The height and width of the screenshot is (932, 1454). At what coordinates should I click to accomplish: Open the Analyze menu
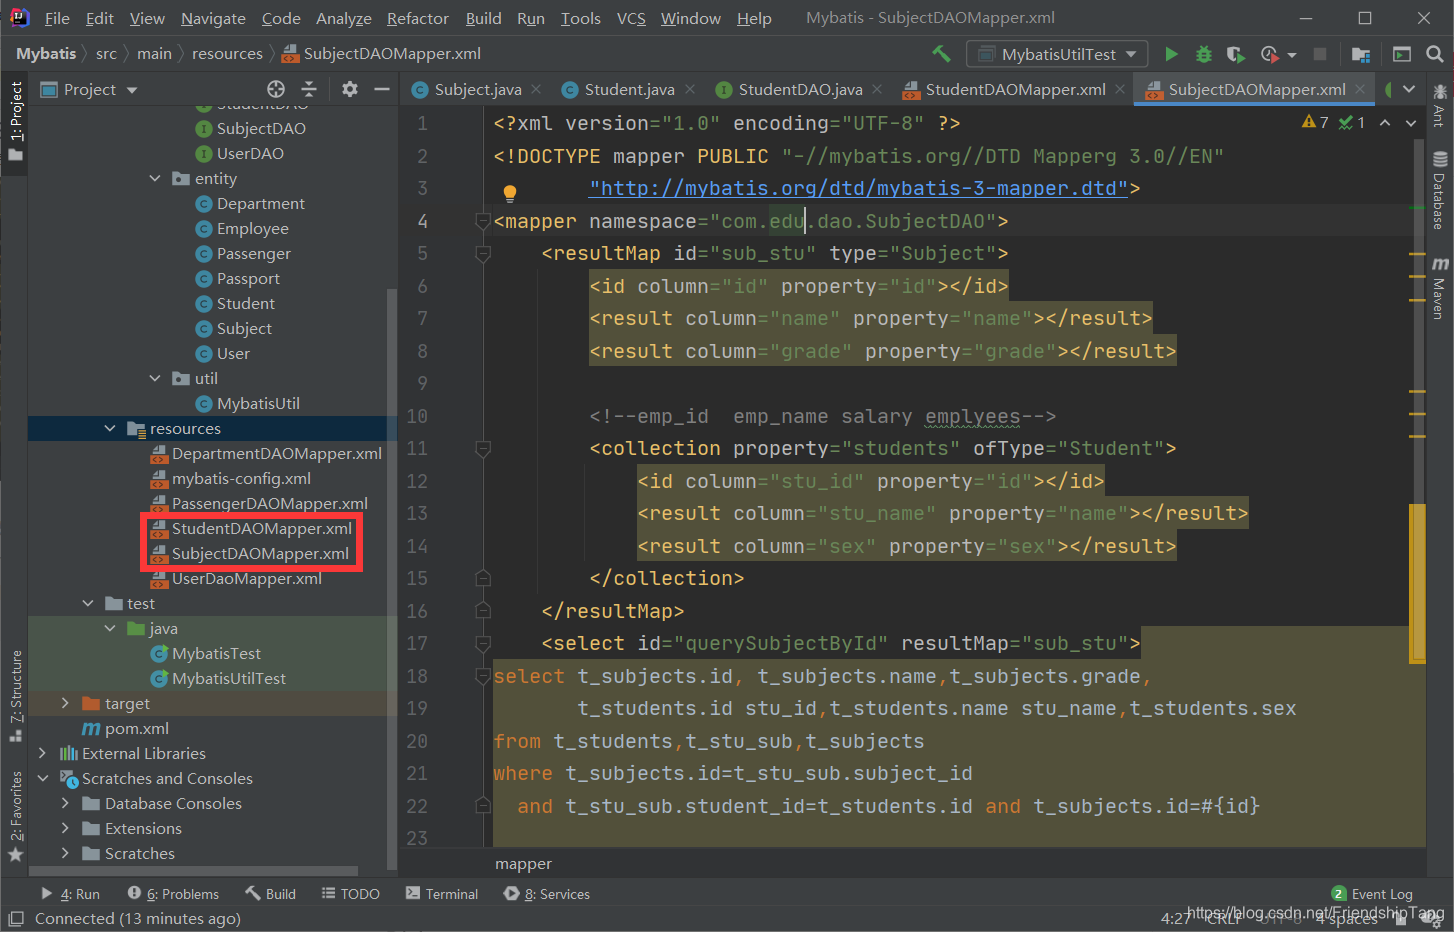pyautogui.click(x=343, y=18)
